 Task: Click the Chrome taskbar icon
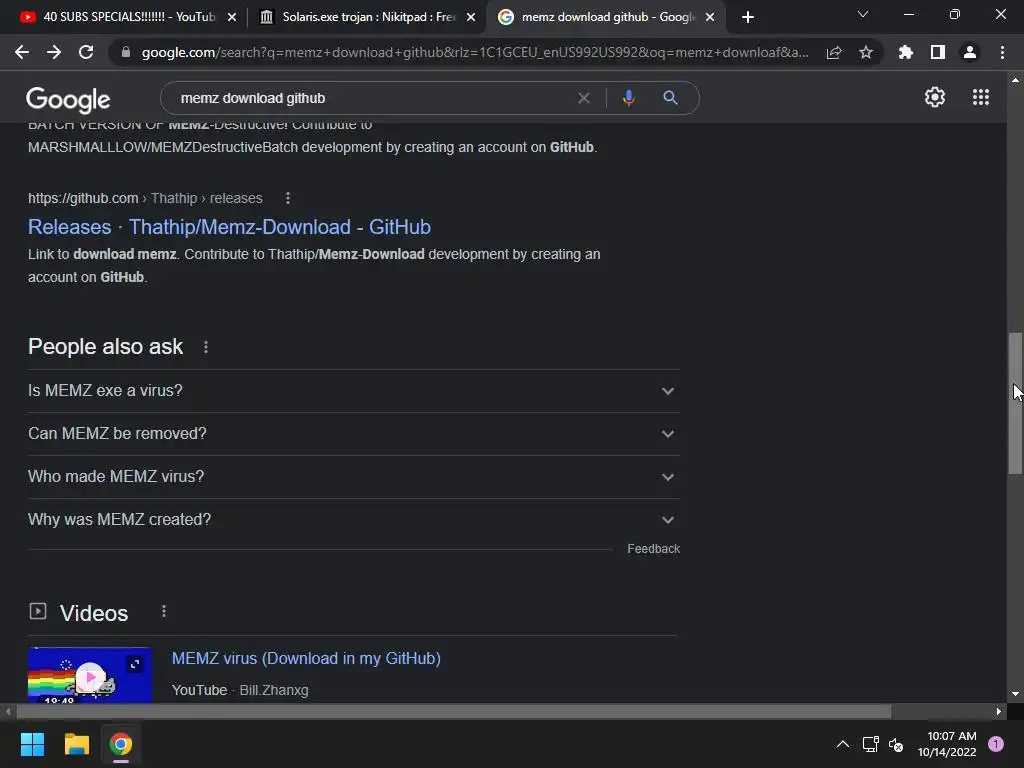pyautogui.click(x=121, y=744)
